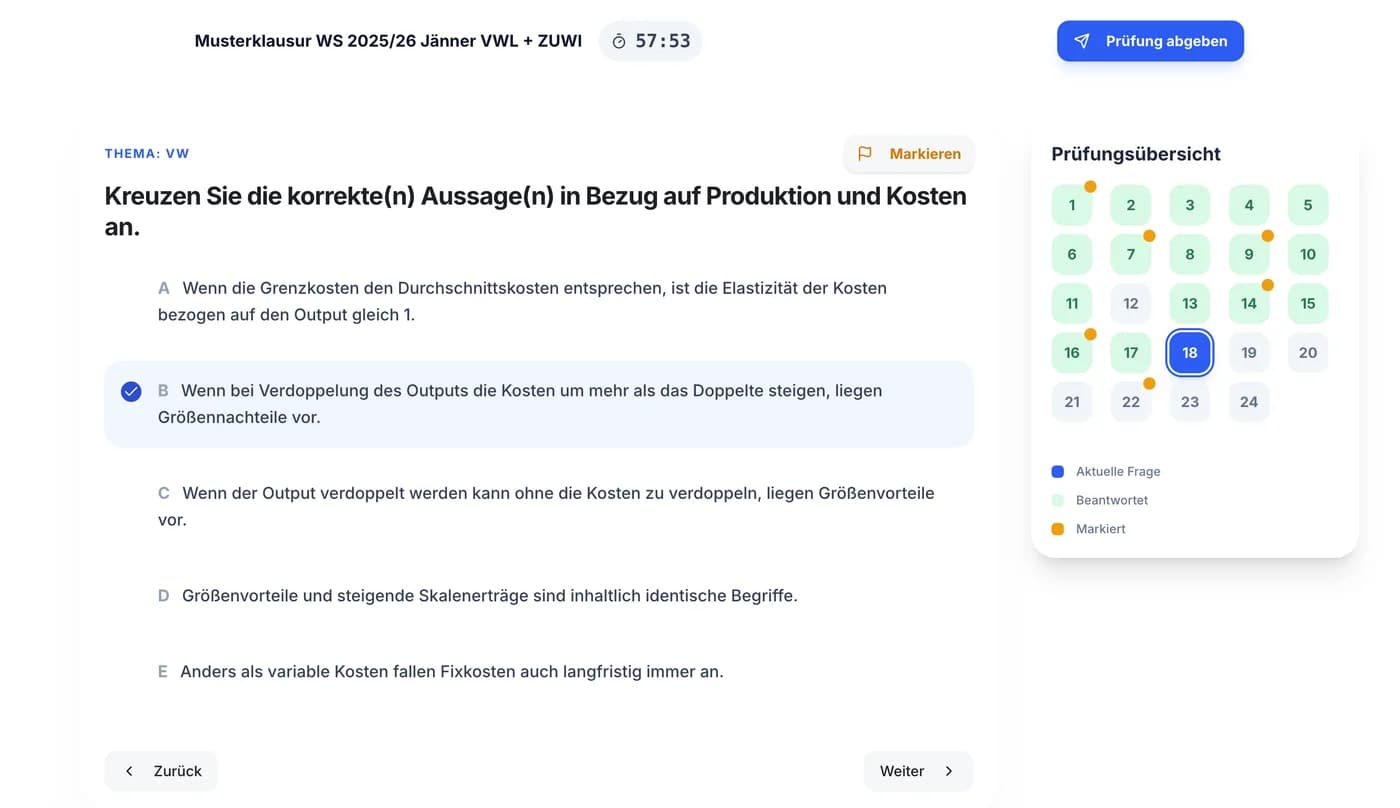The image size is (1400, 808).
Task: Click the right chevron in the Weiter button
Action: pyautogui.click(x=949, y=771)
